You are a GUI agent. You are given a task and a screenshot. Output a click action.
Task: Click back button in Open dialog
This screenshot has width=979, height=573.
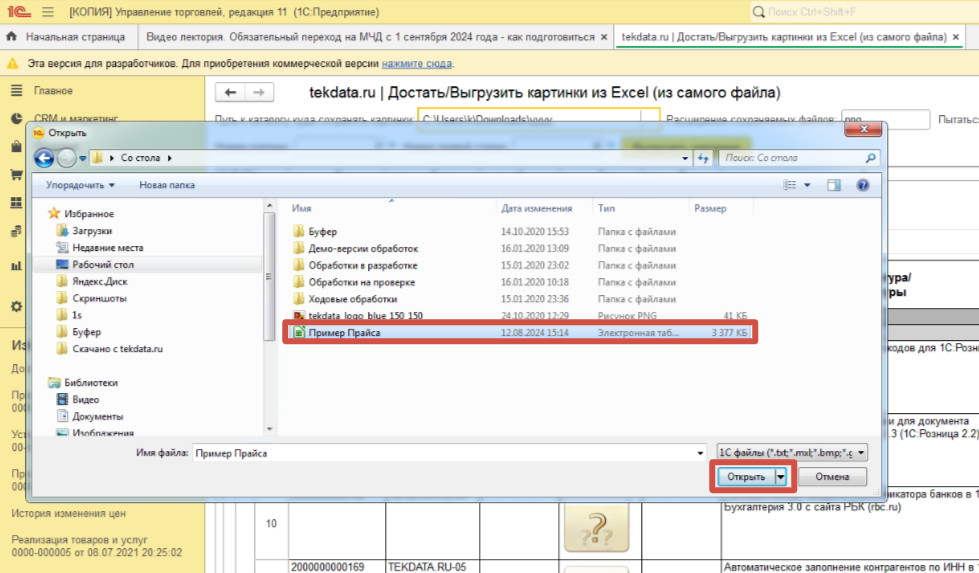(44, 158)
